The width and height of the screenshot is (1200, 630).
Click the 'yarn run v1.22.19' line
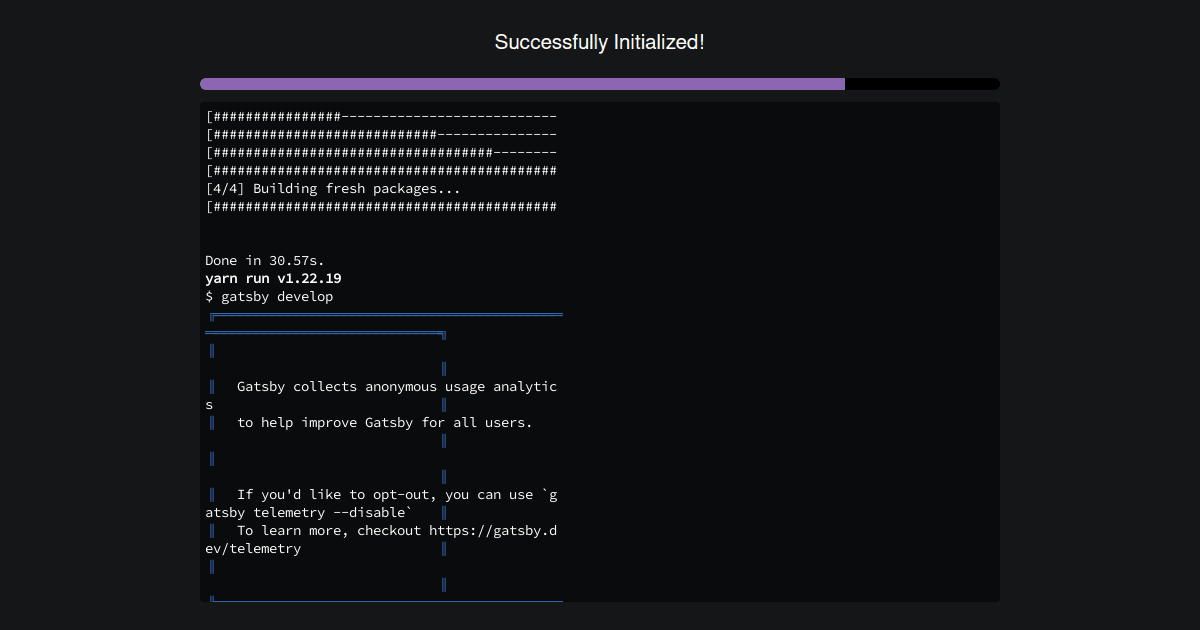click(273, 278)
